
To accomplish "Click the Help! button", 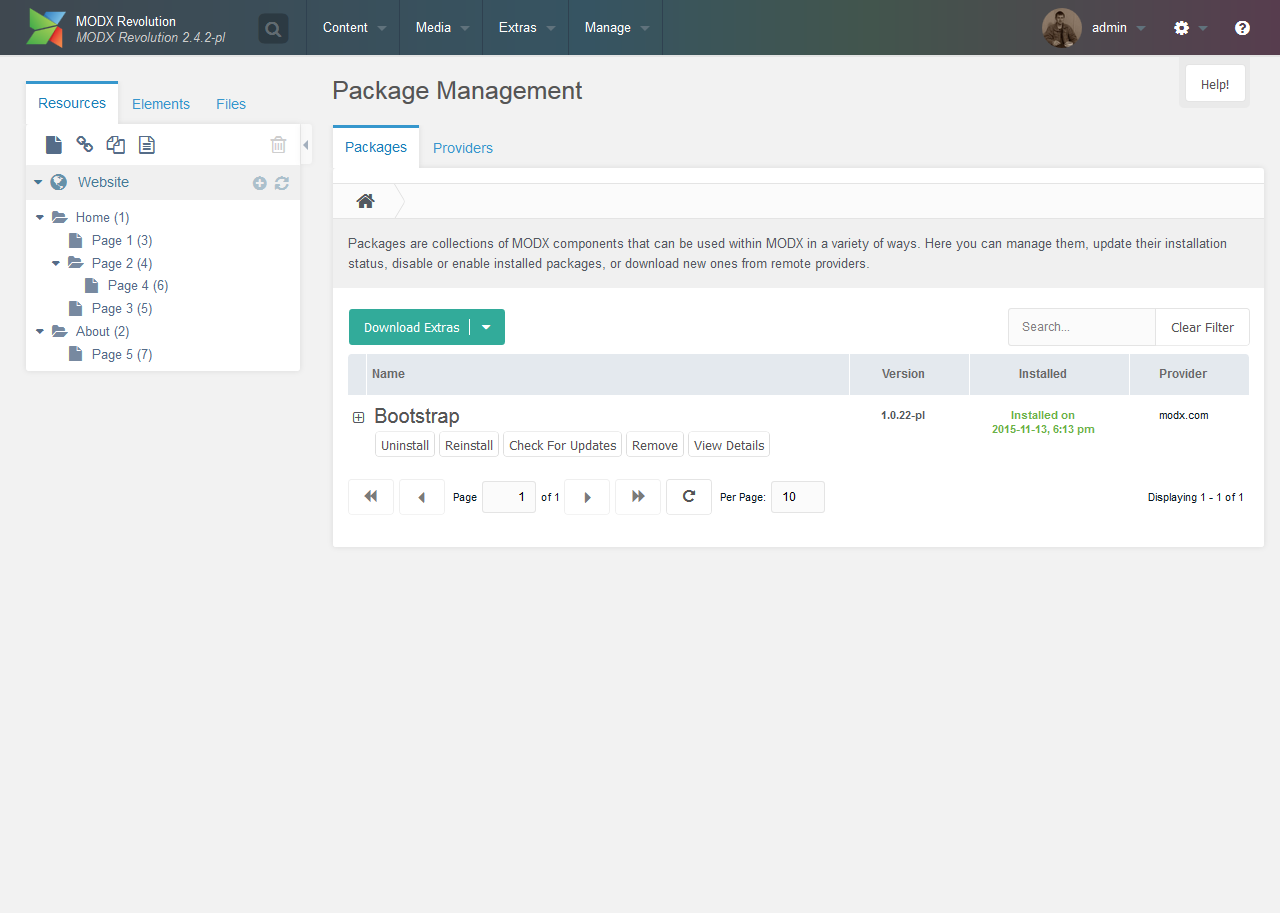I will 1215,84.
